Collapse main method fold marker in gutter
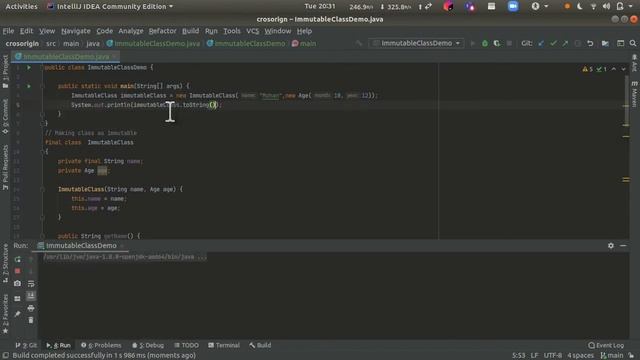Viewport: 640px width, 360px height. tap(42, 86)
